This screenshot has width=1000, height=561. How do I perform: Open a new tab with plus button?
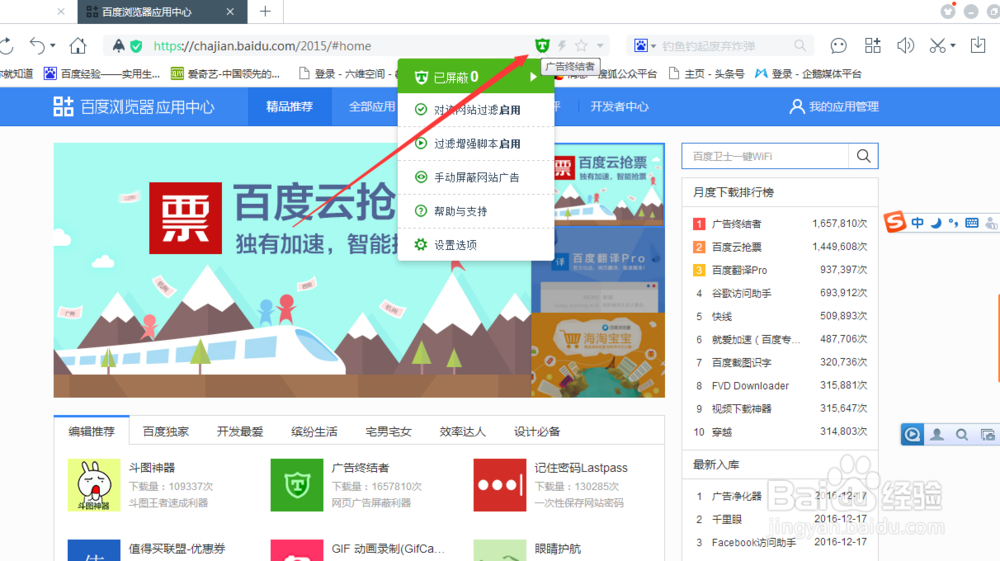[x=265, y=11]
